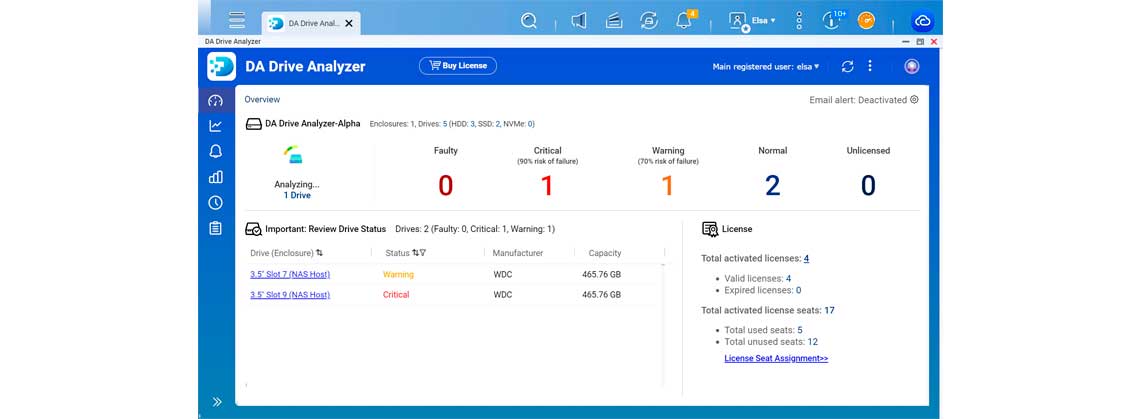This screenshot has height=419, width=1140.
Task: Open the bar chart sidebar icon
Action: 215,177
